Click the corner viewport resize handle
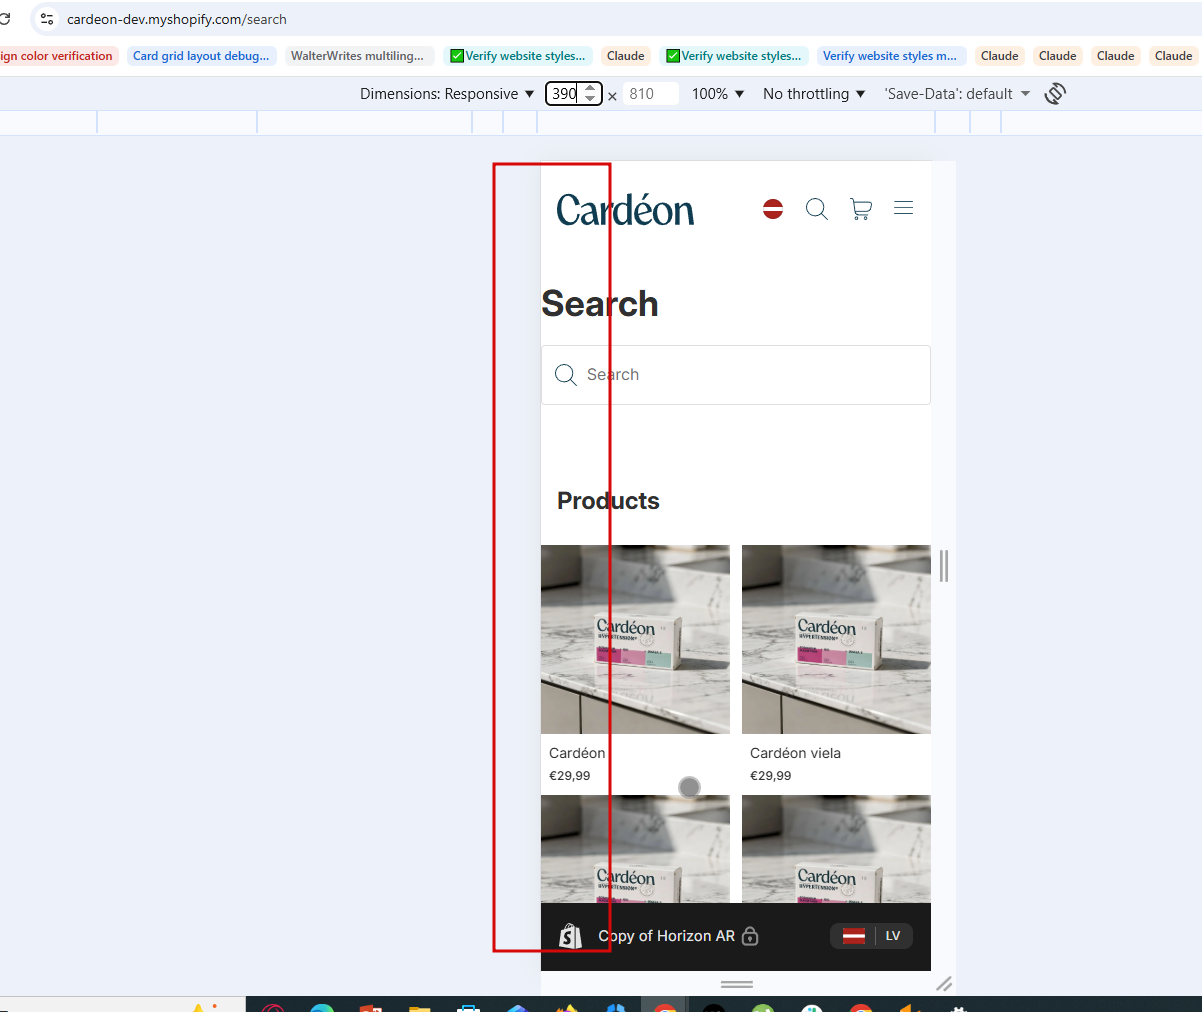The width and height of the screenshot is (1202, 1012). (944, 984)
